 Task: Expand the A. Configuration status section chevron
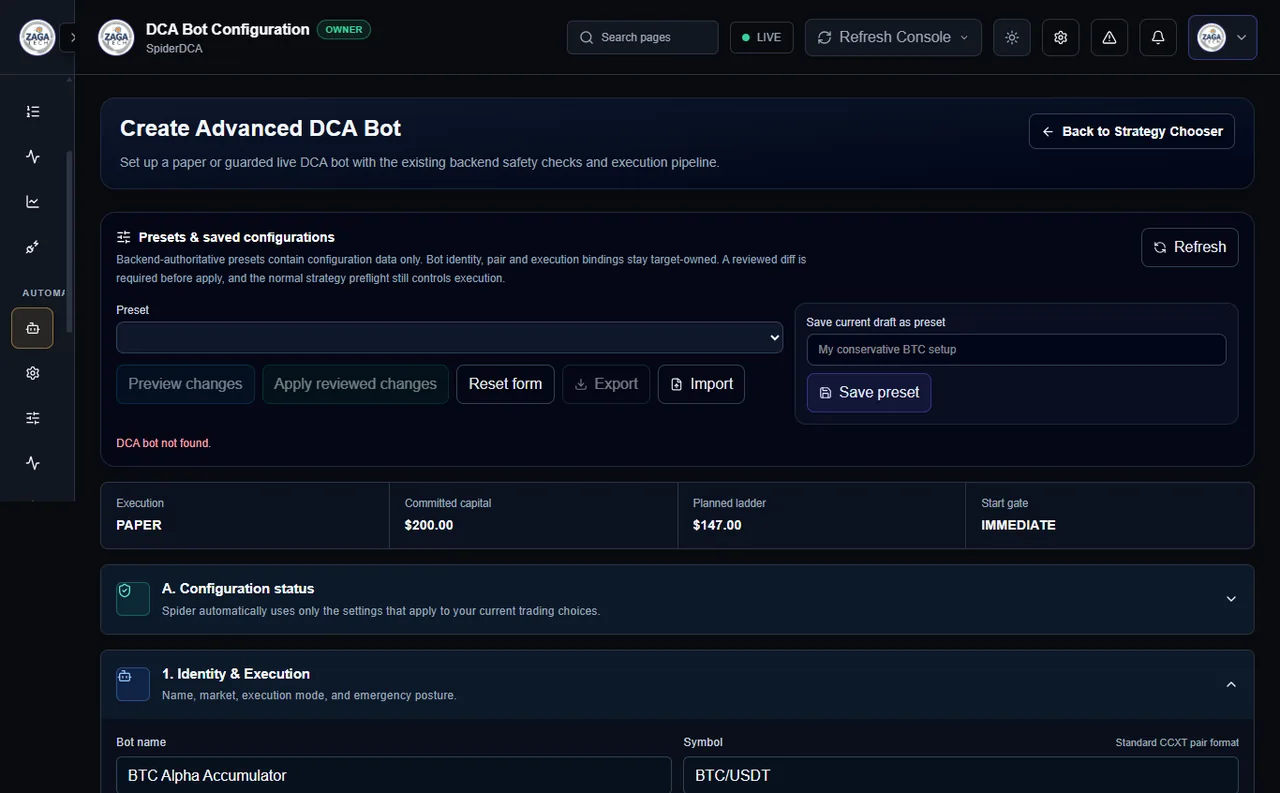click(1231, 599)
